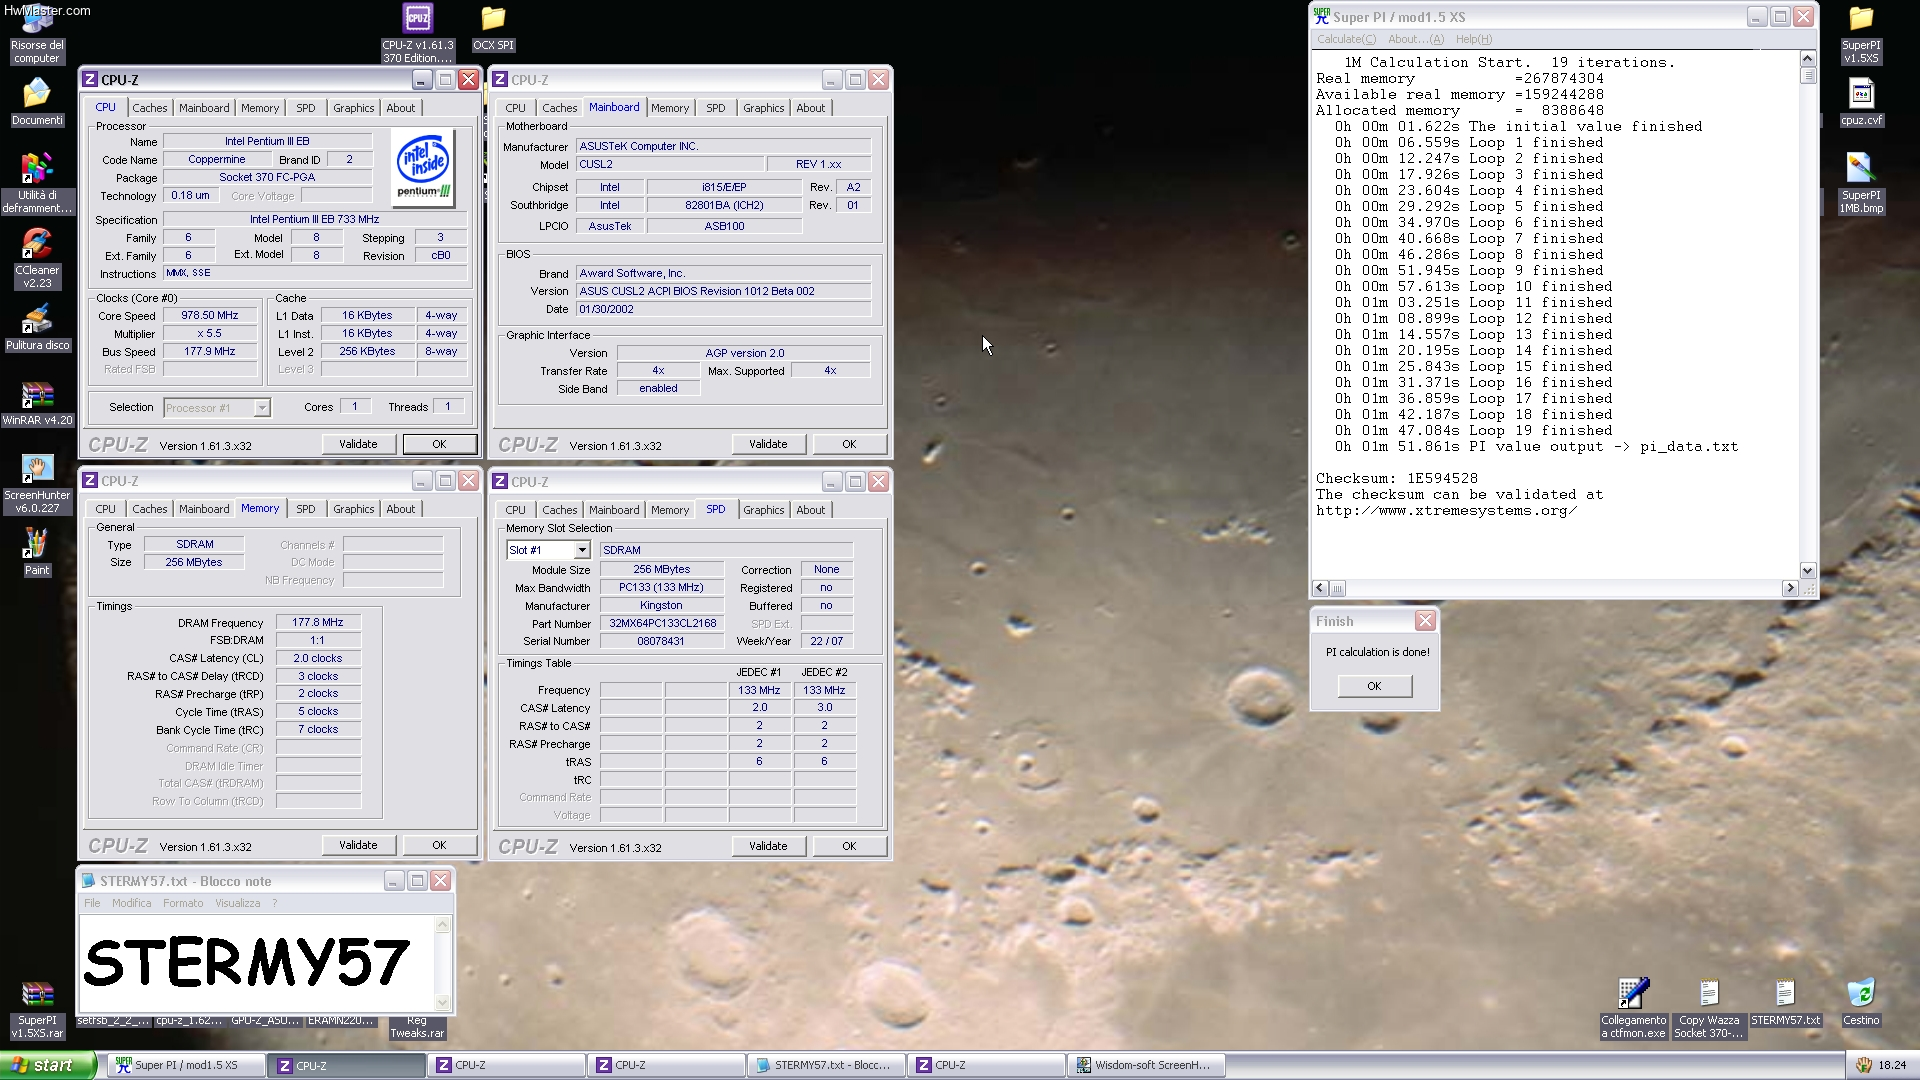Click Super PI horizontal scrollbar right arrow
Image resolution: width=1920 pixels, height=1080 pixels.
(1790, 588)
